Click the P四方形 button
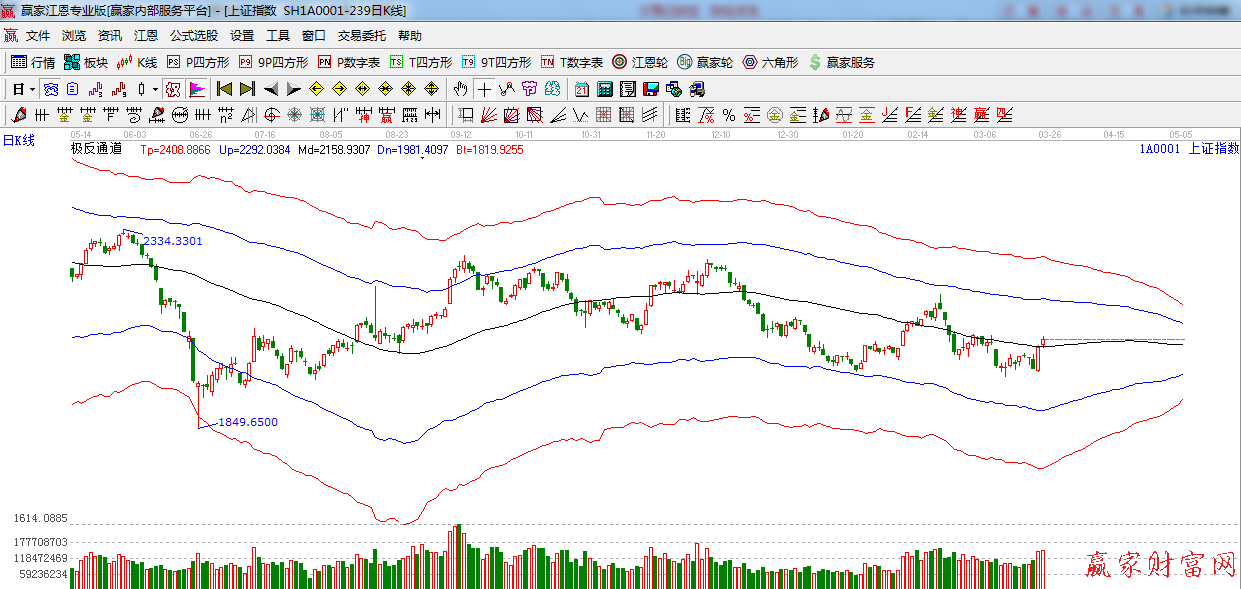Image resolution: width=1241 pixels, height=589 pixels. pos(197,62)
